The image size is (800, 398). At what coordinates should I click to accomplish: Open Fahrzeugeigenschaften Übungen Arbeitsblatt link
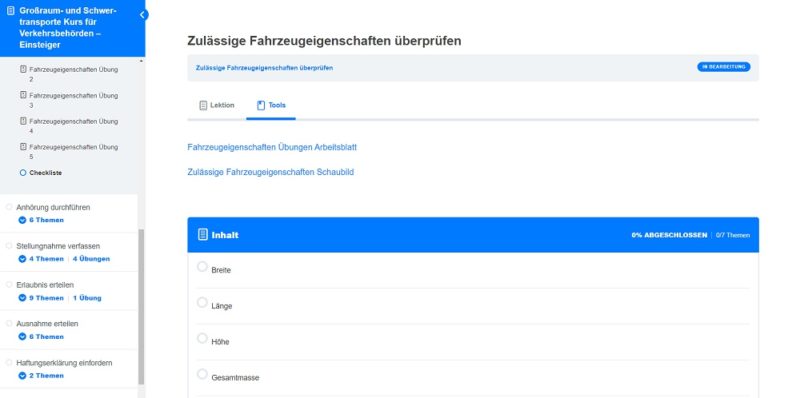(x=272, y=147)
